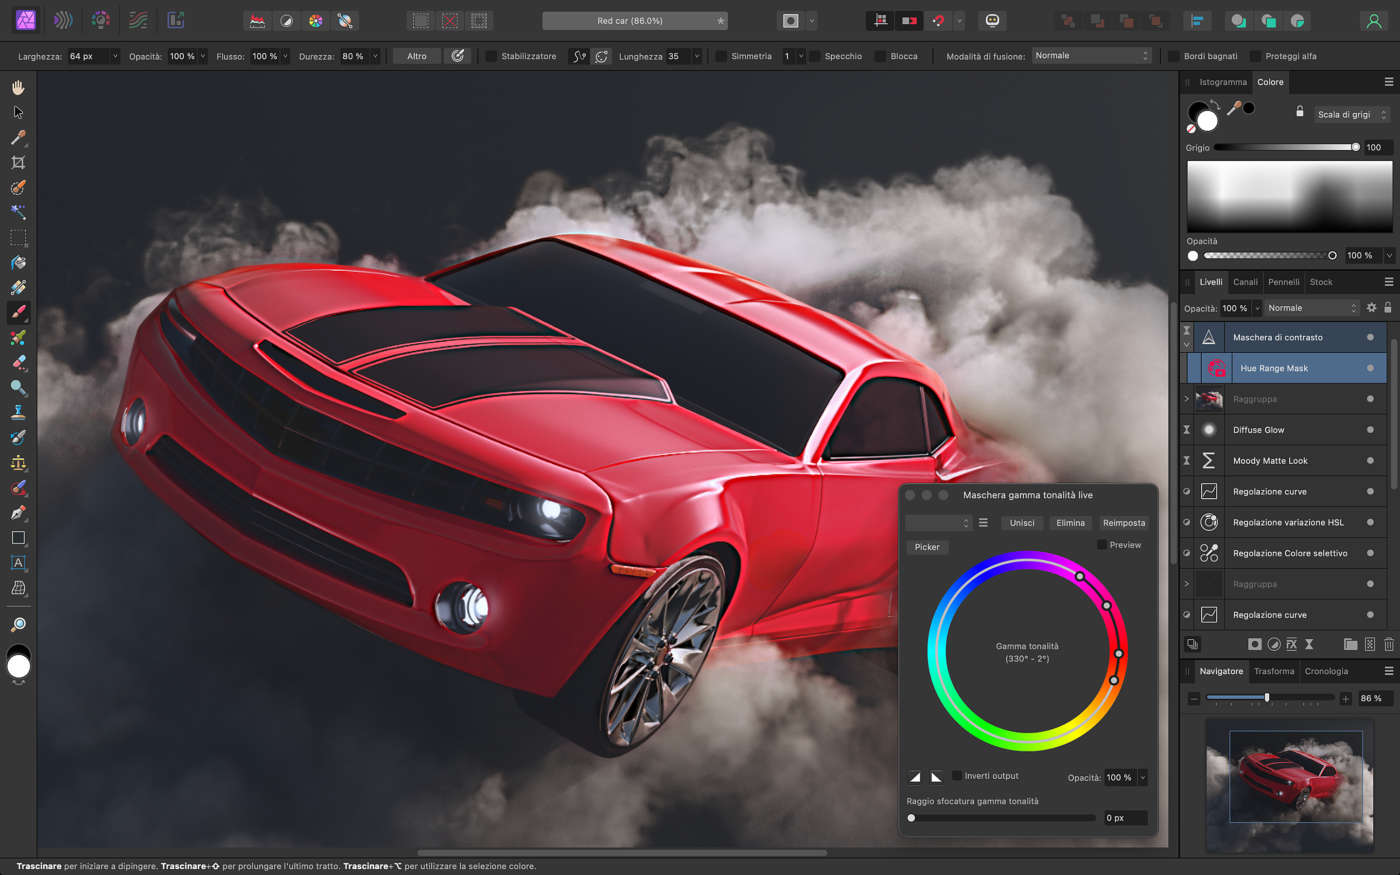Open the Modalità di fusione dropdown
The image size is (1400, 875).
click(x=1091, y=56)
